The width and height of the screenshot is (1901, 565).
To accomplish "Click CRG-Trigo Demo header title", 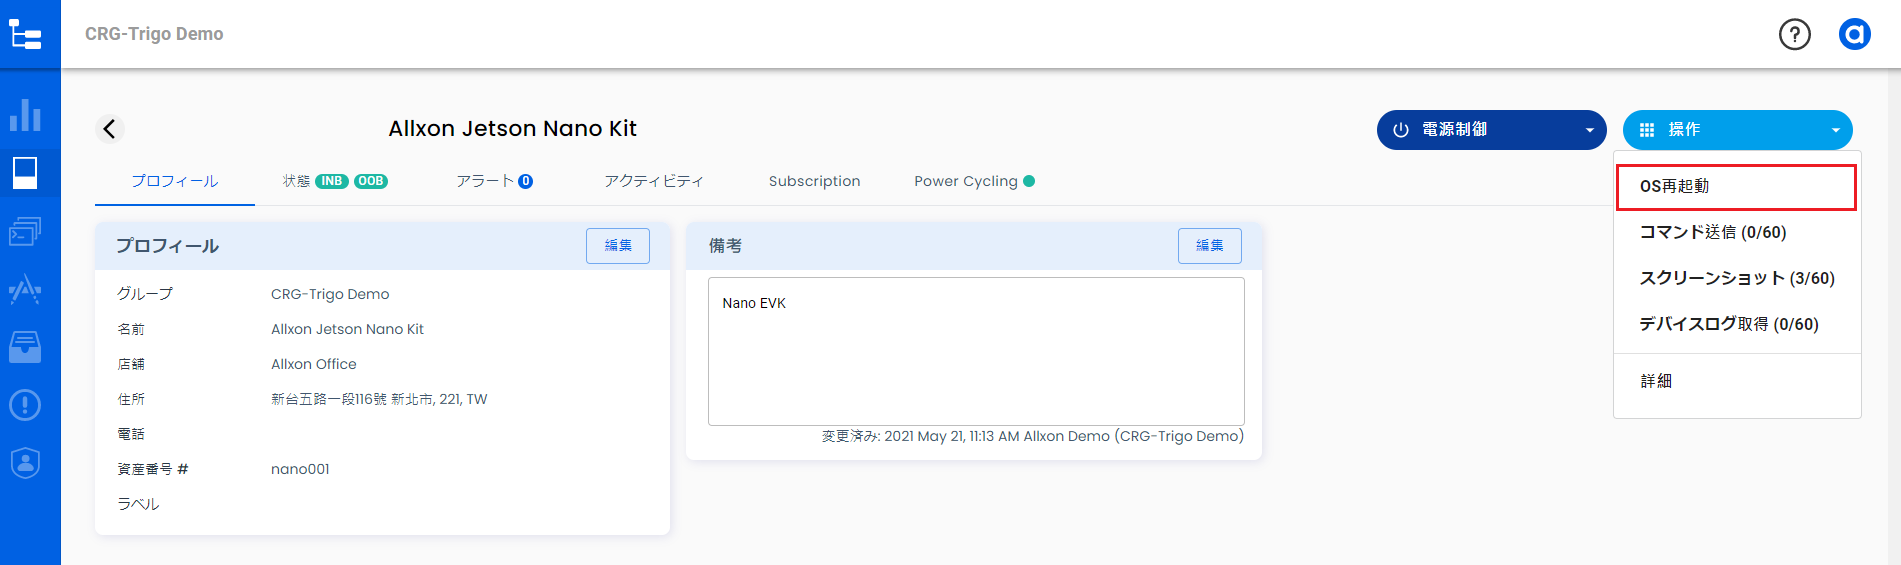I will point(154,34).
